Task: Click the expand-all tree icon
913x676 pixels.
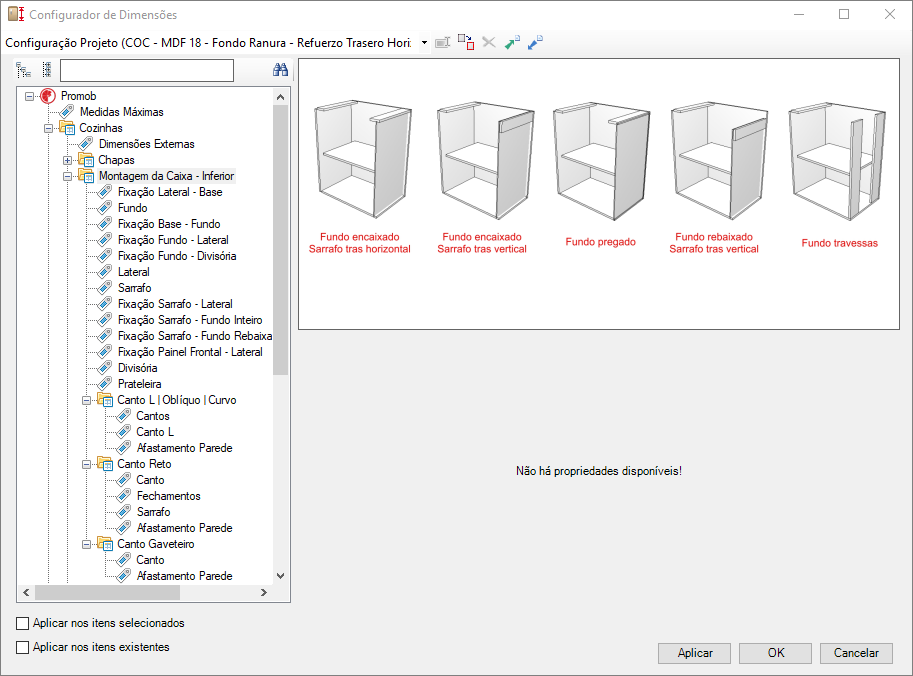Action: click(x=23, y=70)
